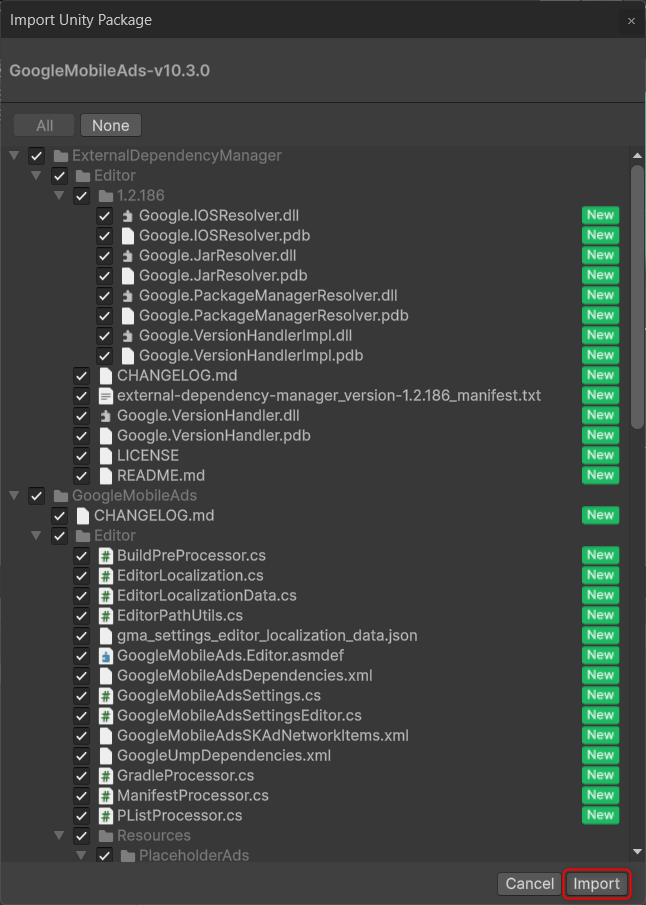The image size is (646, 905).
Task: Collapse the Editor folder under GoogleMobileAds
Action: (x=36, y=536)
